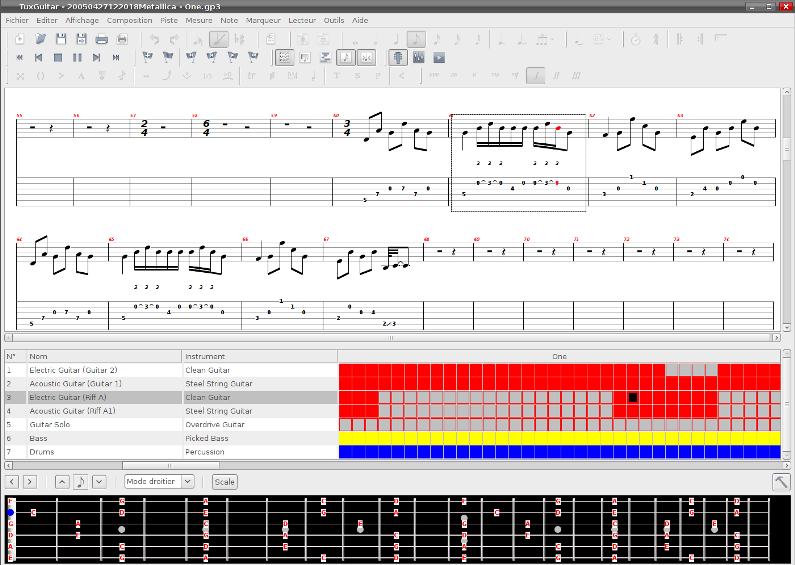Click the fretboard up arrow button
This screenshot has width=795, height=565.
(x=62, y=482)
